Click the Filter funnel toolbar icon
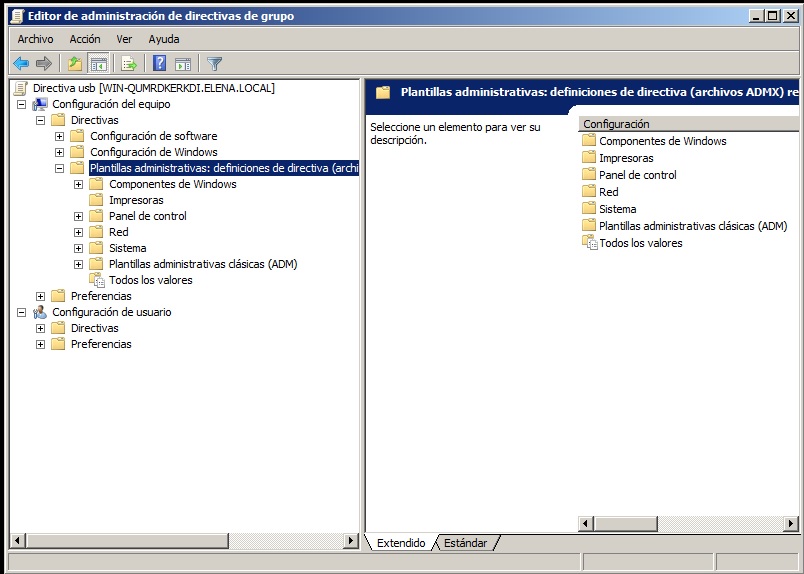 pyautogui.click(x=214, y=64)
